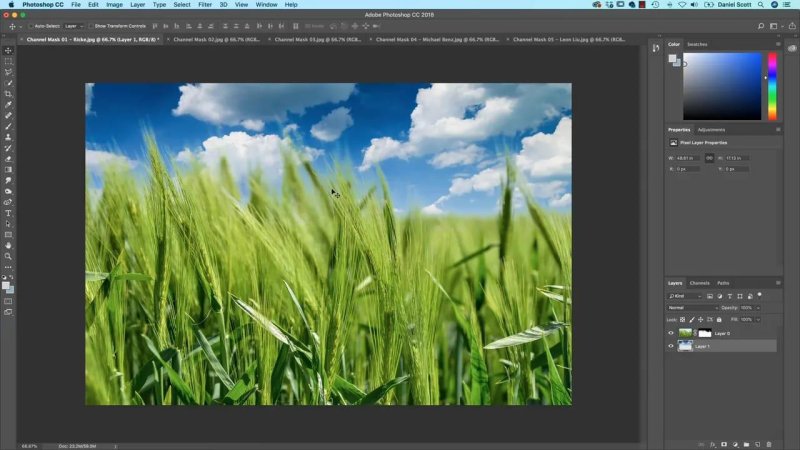The image size is (800, 450).
Task: Select the Healing Brush tool
Action: click(x=8, y=115)
